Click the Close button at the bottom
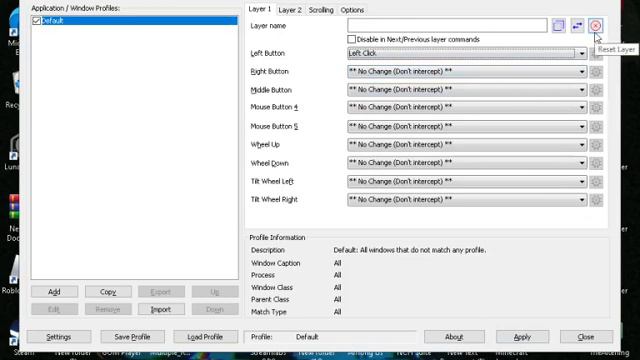The image size is (640, 360). coord(586,337)
